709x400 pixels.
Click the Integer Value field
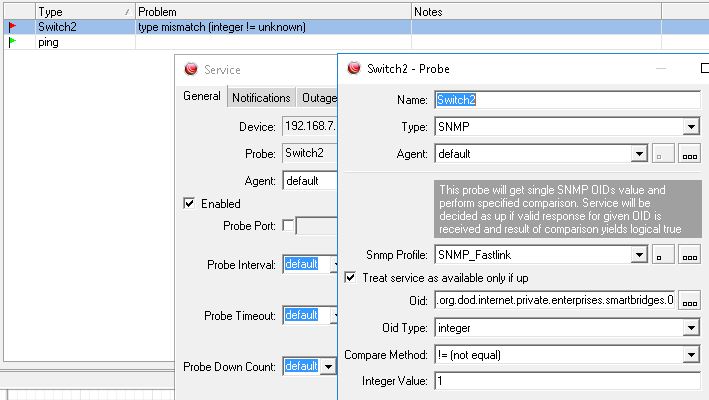coord(567,381)
